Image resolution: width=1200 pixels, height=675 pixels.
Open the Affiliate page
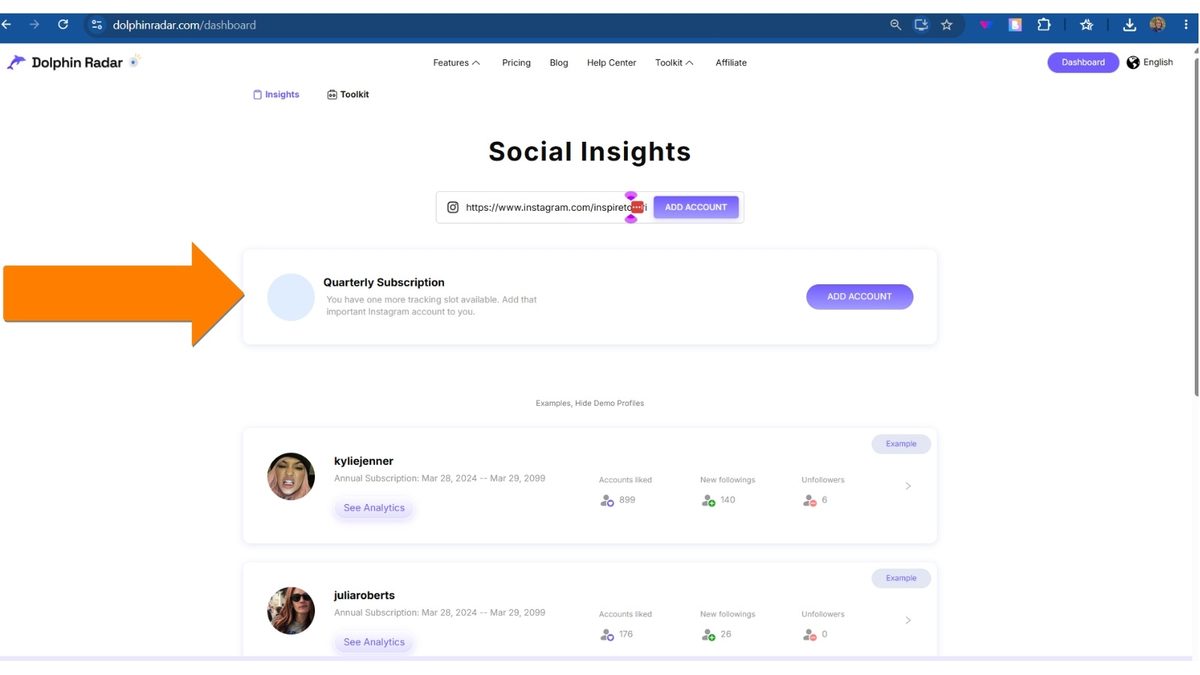click(731, 62)
